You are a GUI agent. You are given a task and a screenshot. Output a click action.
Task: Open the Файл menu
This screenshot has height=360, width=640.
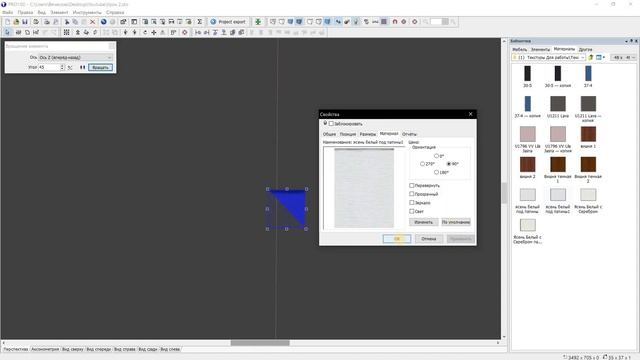pyautogui.click(x=8, y=12)
